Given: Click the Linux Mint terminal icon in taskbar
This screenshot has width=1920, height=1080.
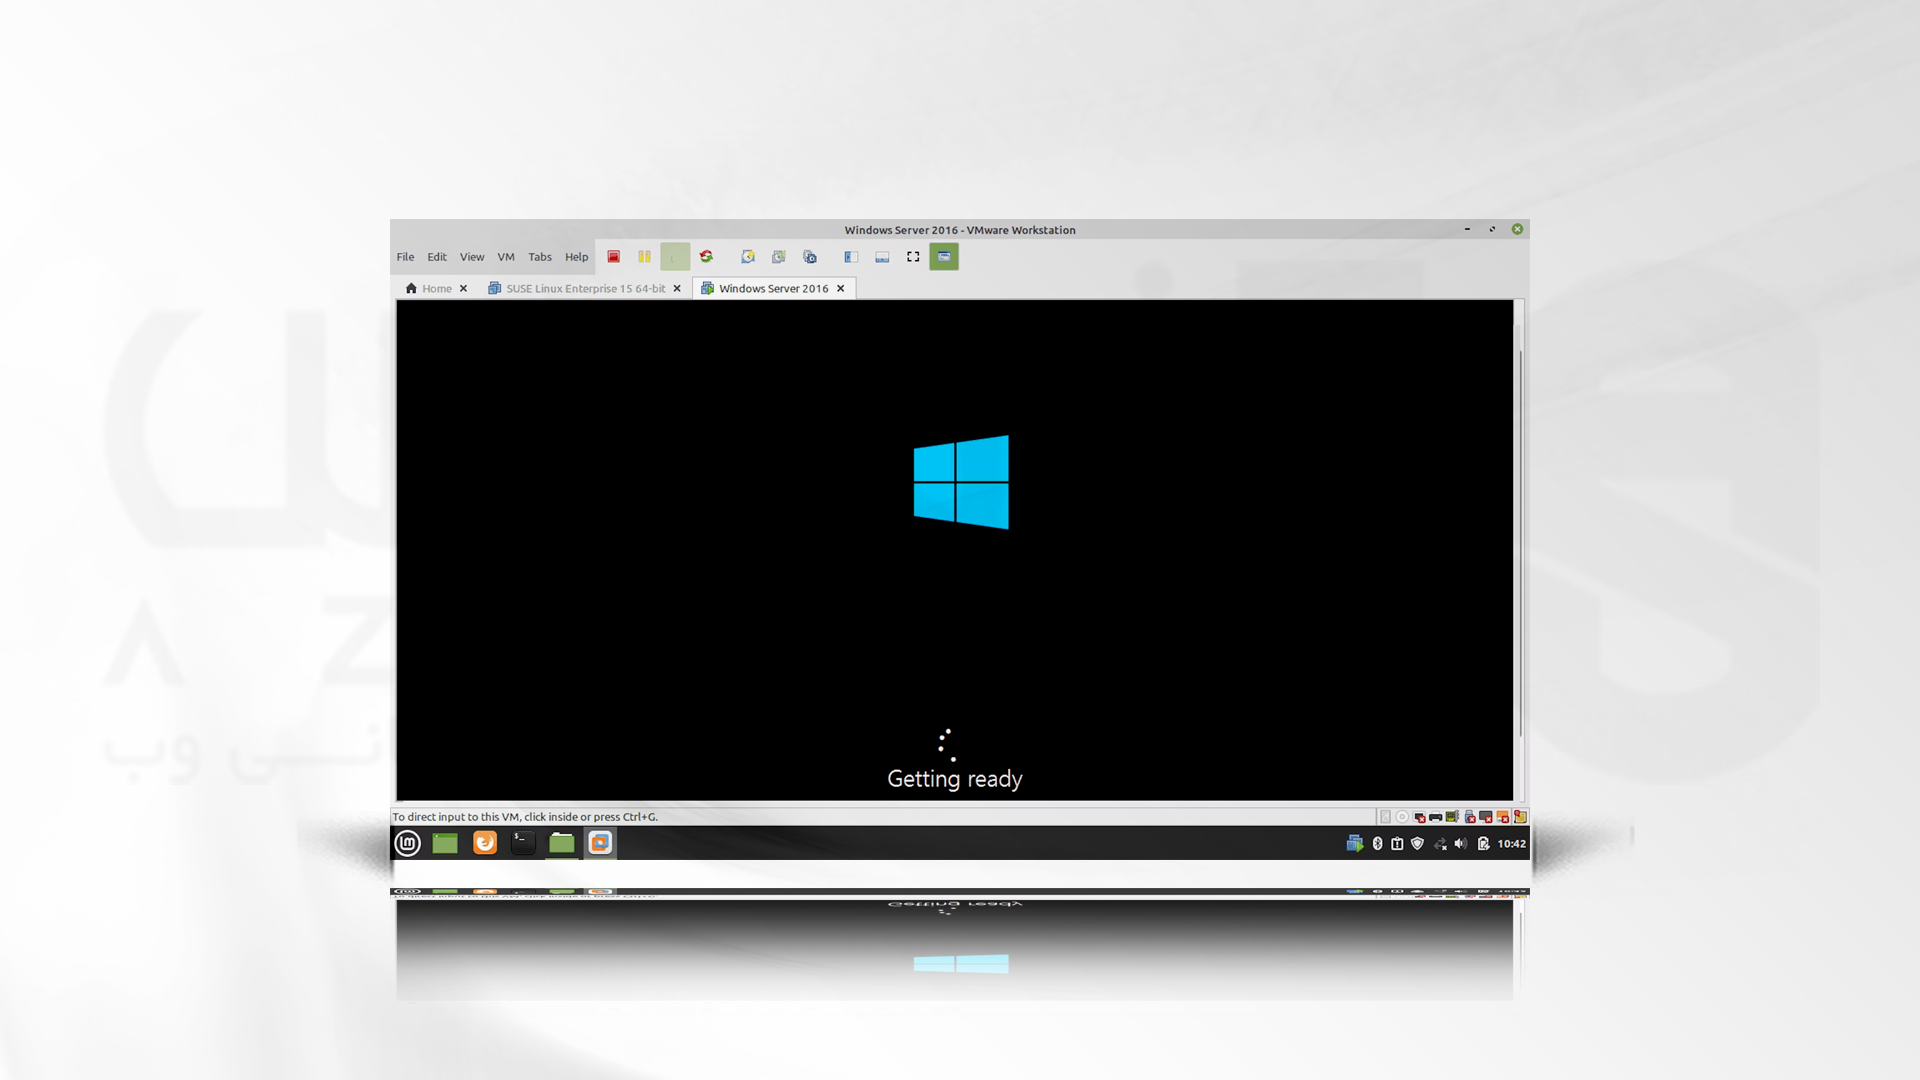Looking at the screenshot, I should tap(524, 843).
